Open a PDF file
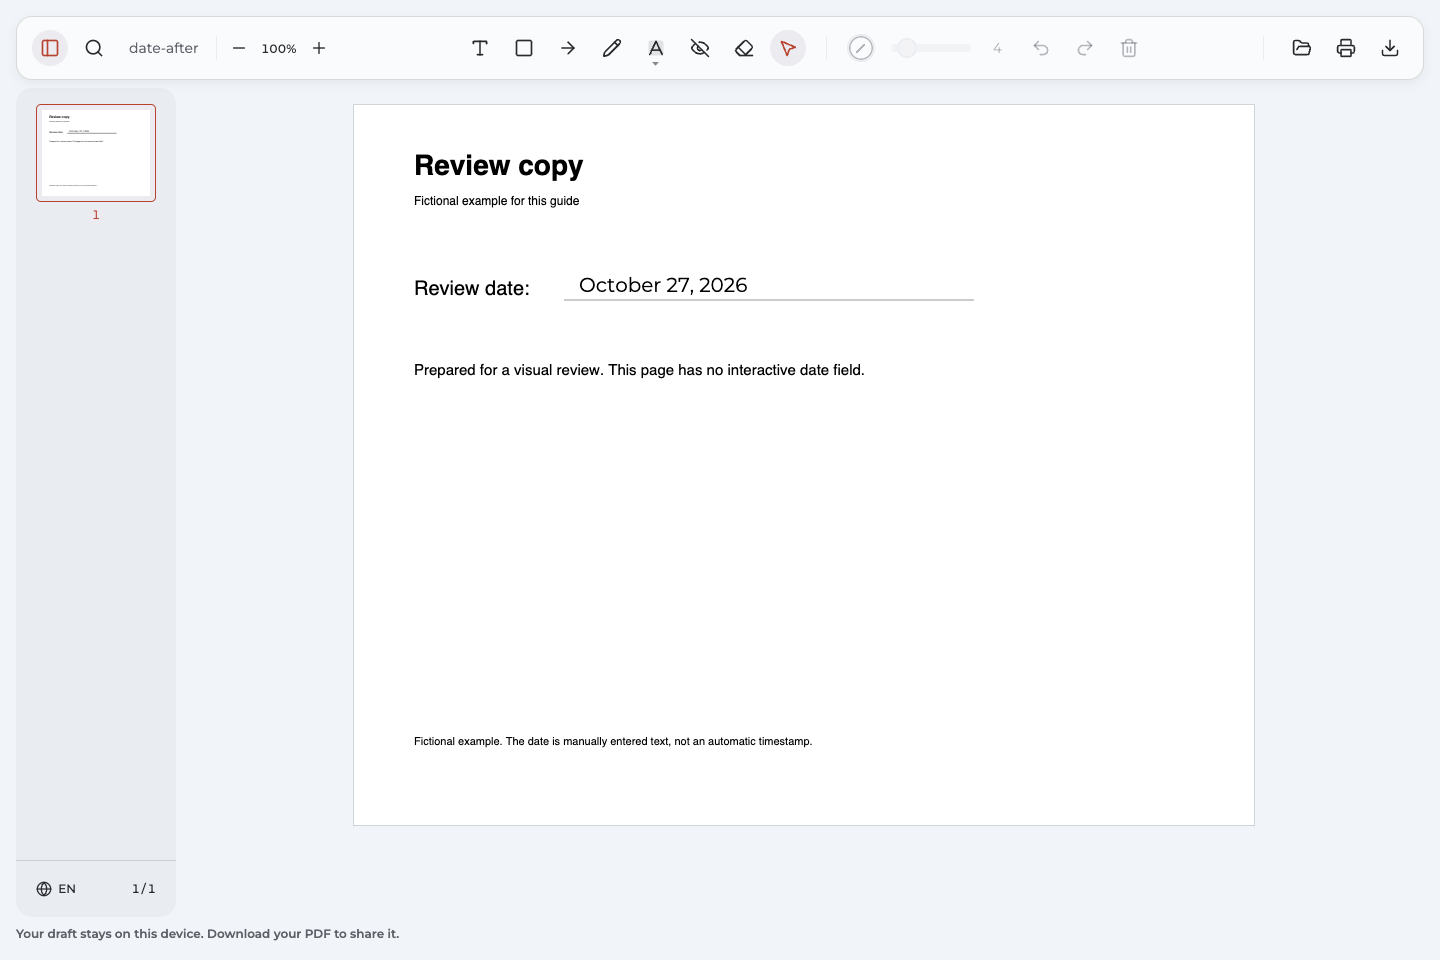1440x960 pixels. tap(1302, 48)
